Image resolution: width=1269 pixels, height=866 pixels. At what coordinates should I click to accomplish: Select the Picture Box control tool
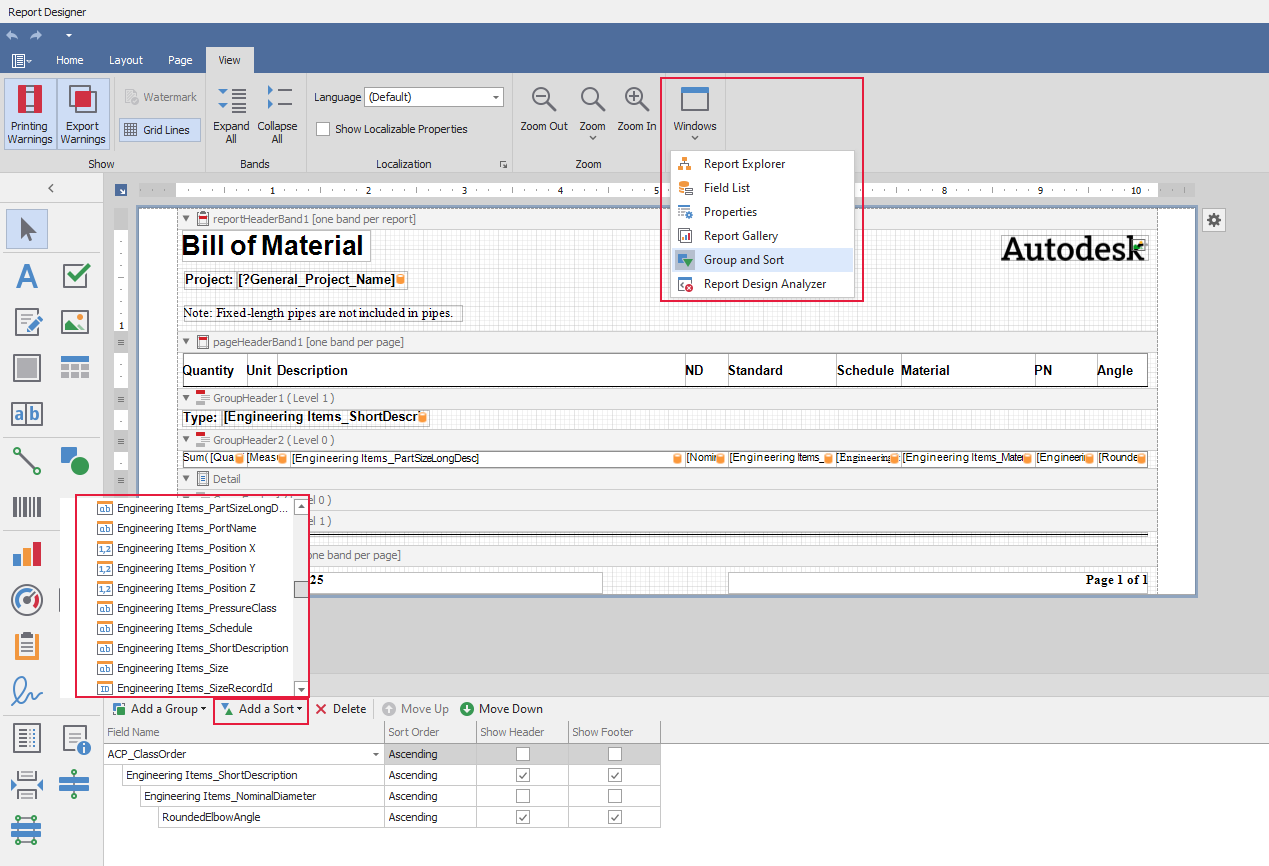(76, 322)
